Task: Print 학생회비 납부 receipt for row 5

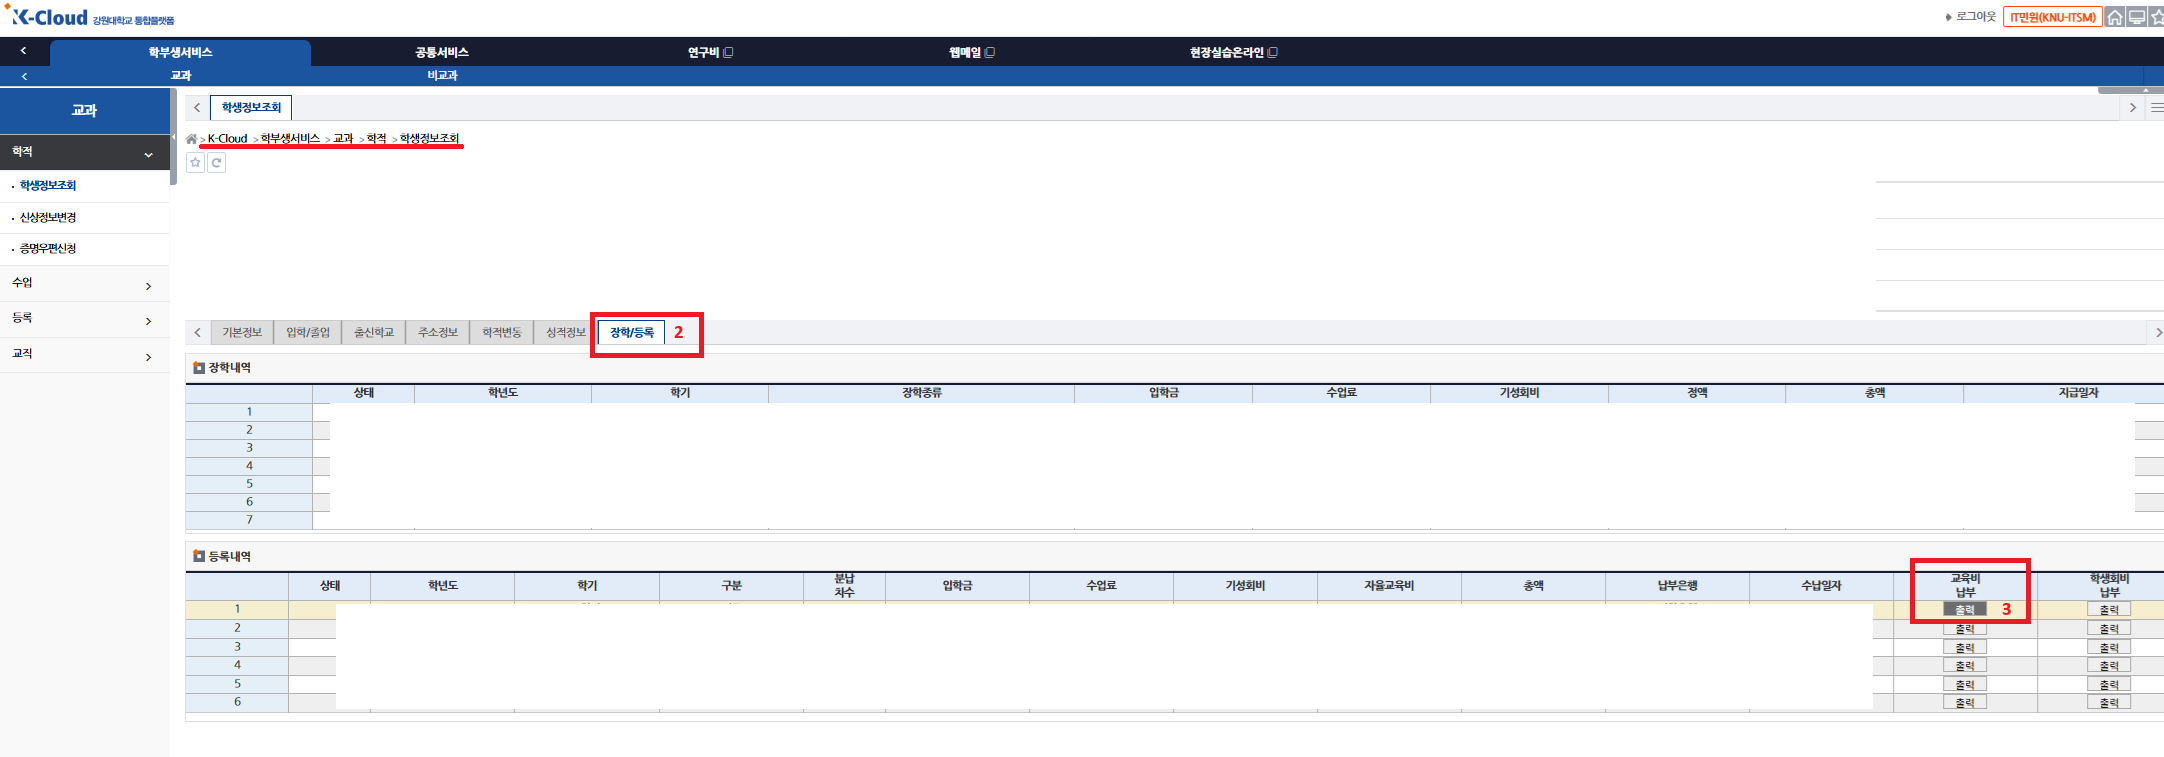Action: pos(2108,685)
